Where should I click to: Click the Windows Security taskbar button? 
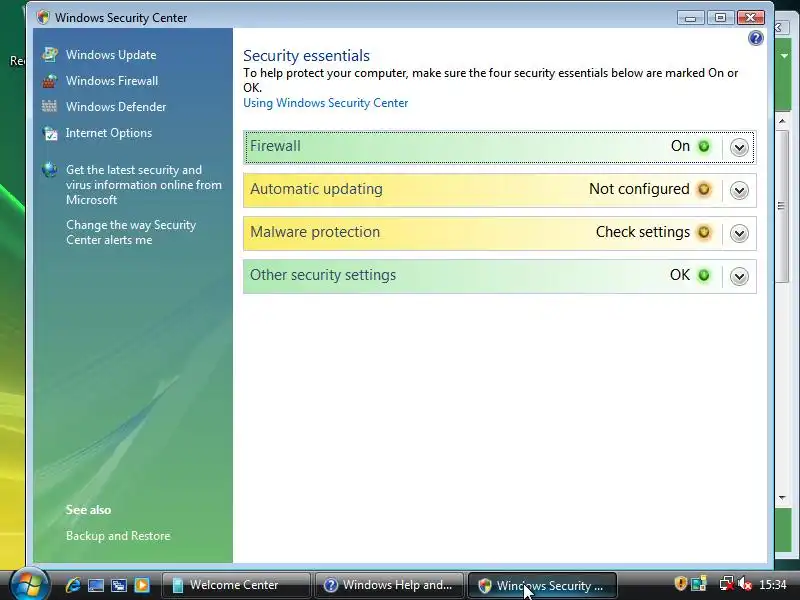[542, 585]
